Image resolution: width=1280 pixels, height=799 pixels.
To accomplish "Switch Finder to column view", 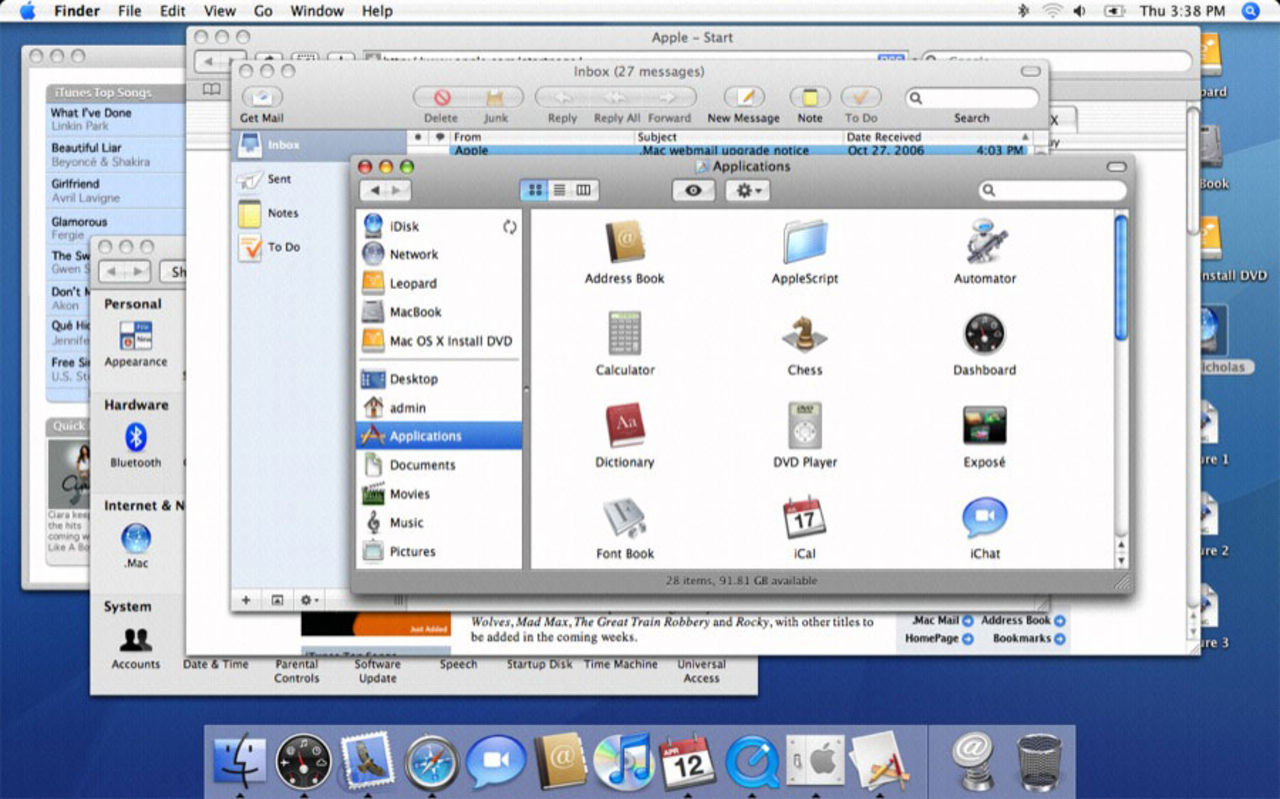I will (x=583, y=190).
